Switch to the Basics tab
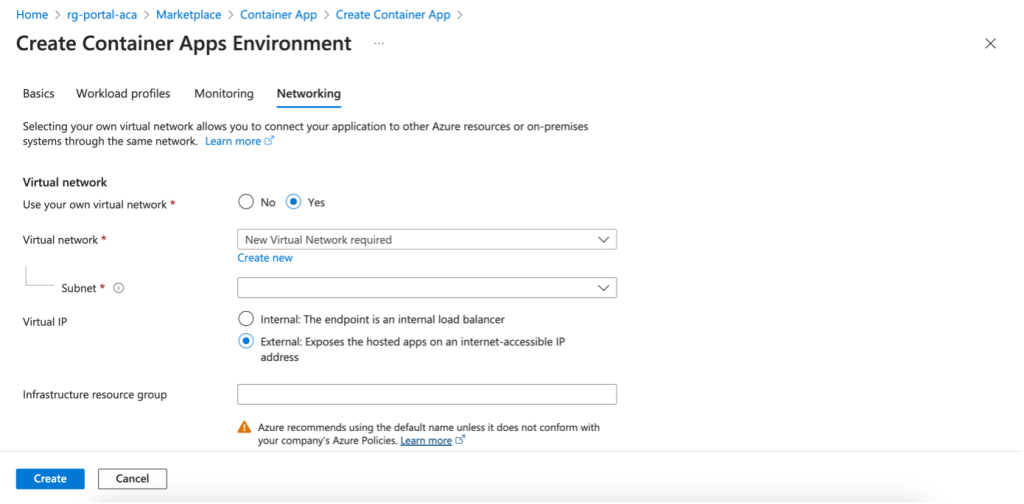 tap(38, 94)
